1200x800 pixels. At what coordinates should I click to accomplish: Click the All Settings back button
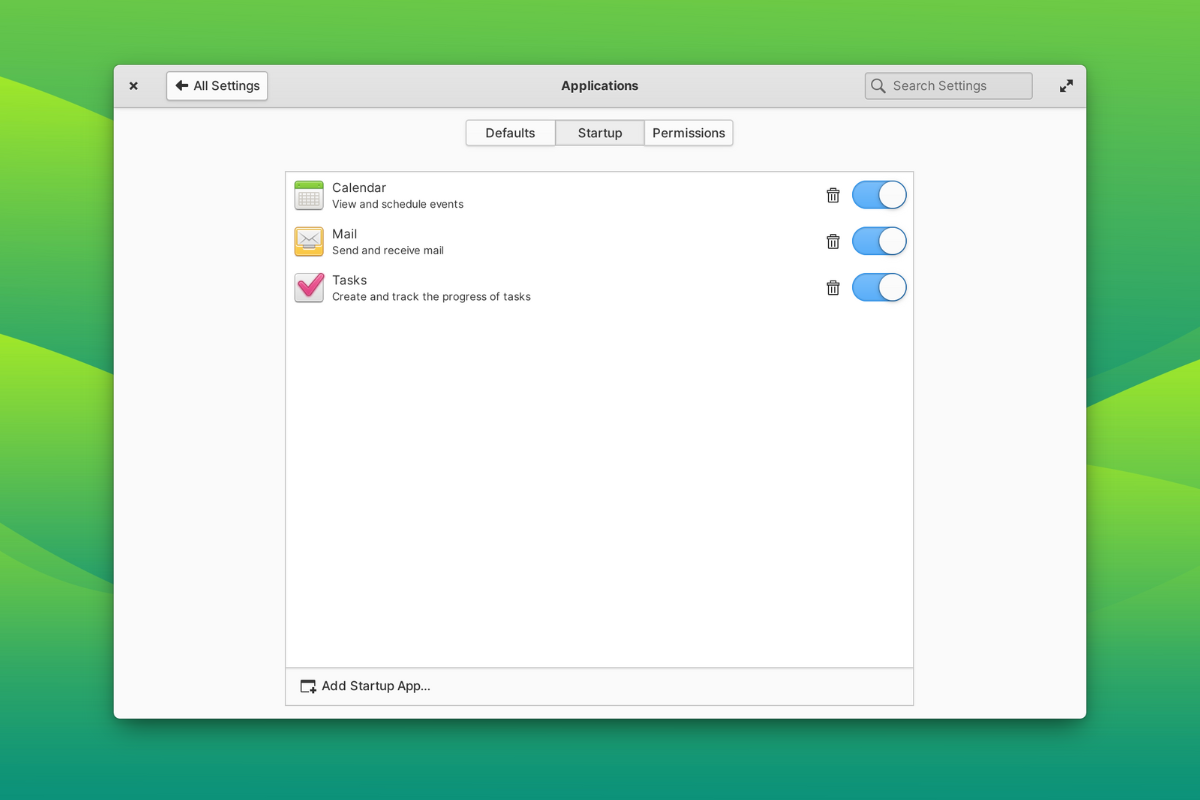[217, 86]
